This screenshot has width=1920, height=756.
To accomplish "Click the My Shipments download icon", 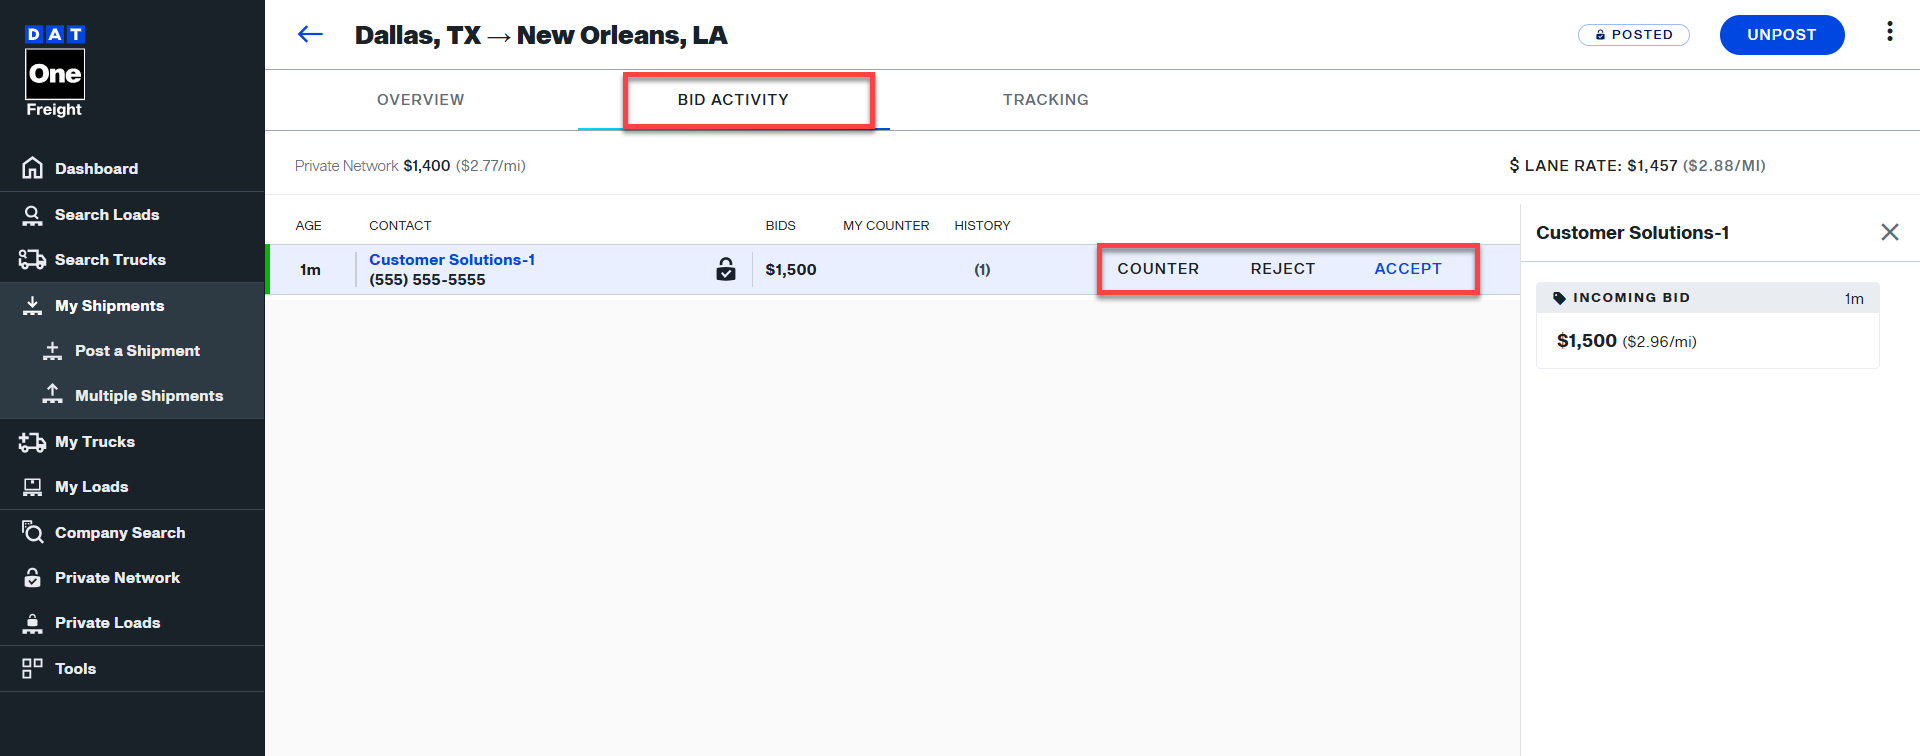I will [33, 306].
